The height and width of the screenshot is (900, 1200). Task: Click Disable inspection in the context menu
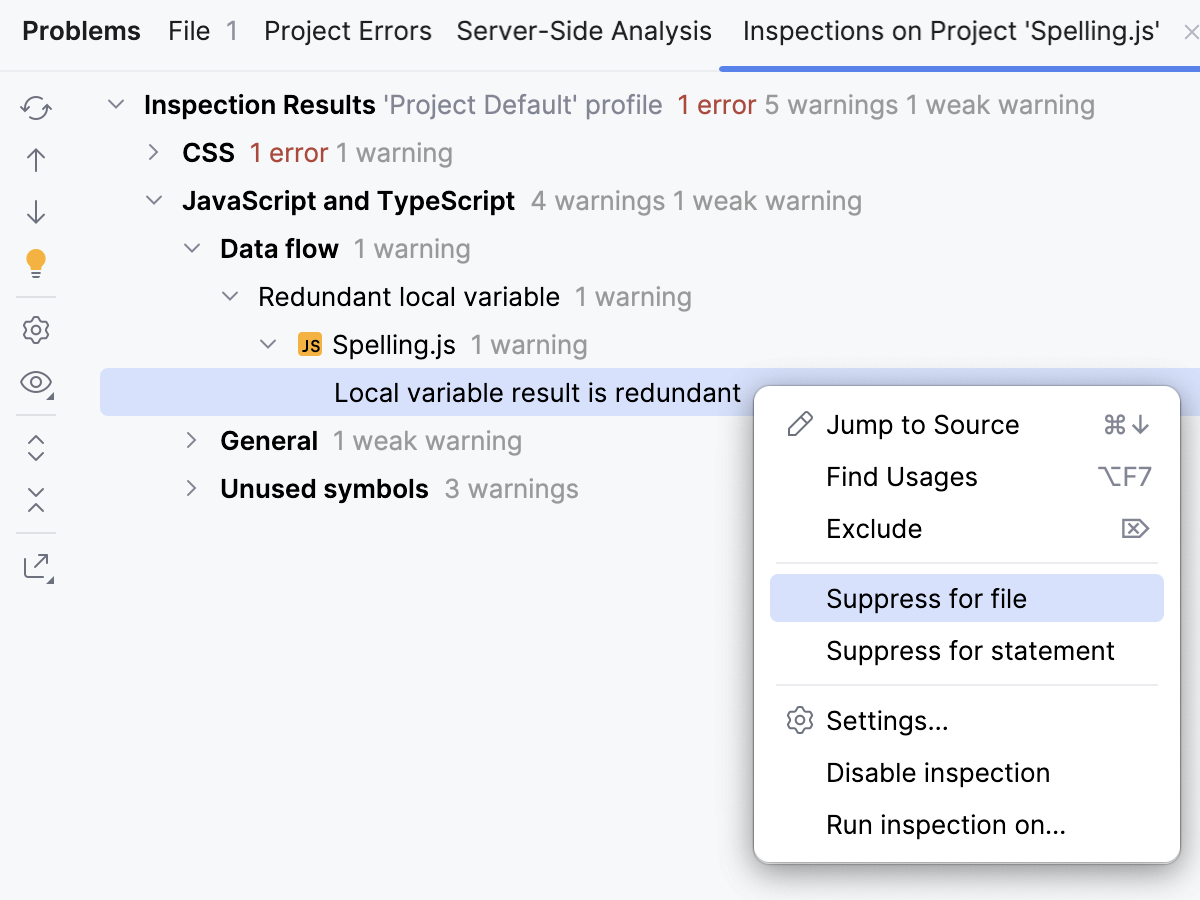click(x=937, y=772)
